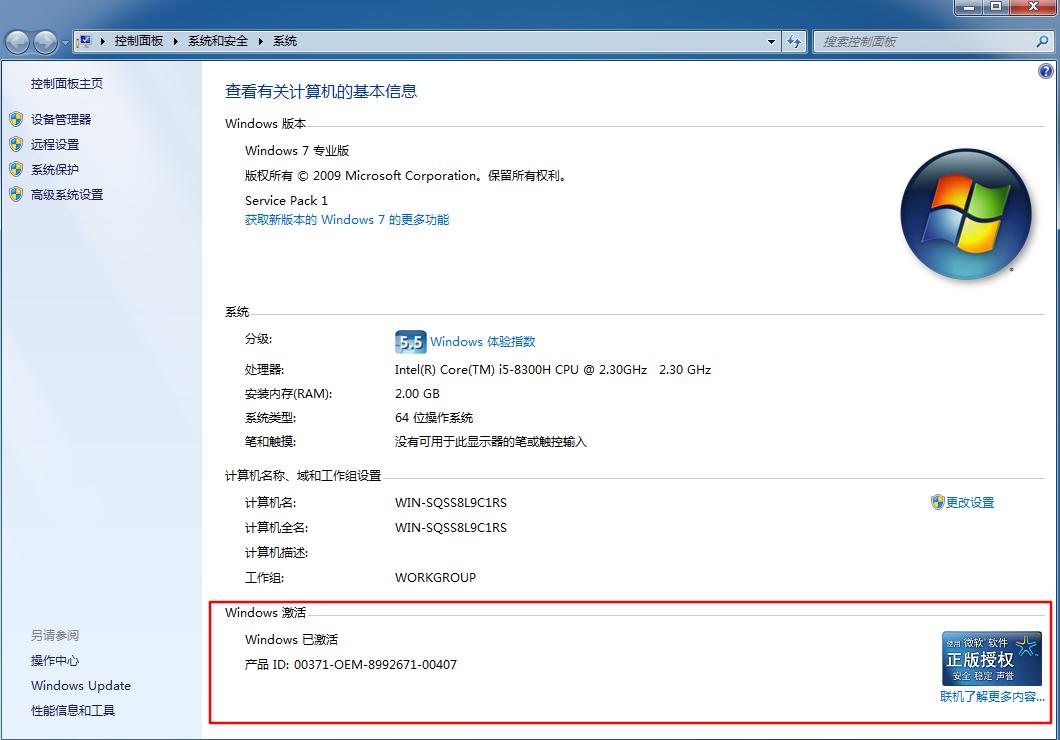Click the refresh icon in the address bar
The image size is (1060, 740).
(x=792, y=41)
